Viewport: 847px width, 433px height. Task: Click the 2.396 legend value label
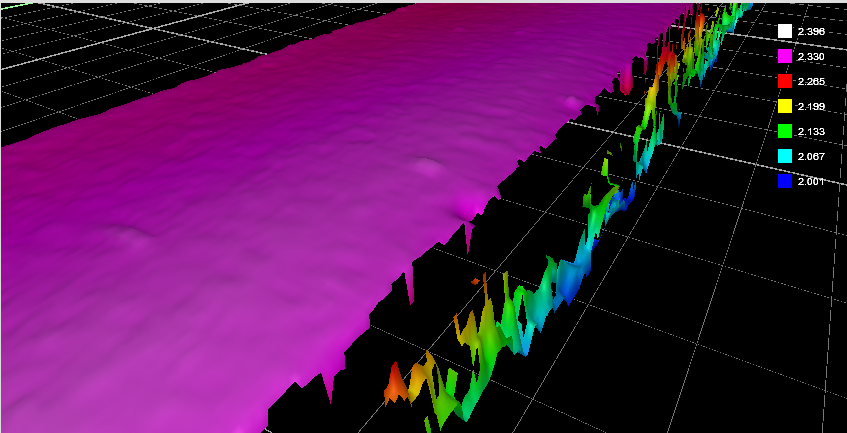pyautogui.click(x=811, y=32)
